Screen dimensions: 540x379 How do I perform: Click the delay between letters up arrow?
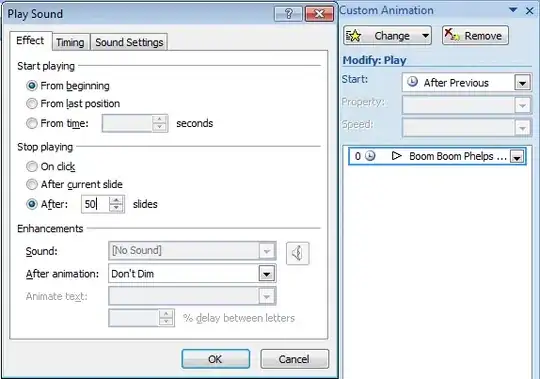click(166, 314)
